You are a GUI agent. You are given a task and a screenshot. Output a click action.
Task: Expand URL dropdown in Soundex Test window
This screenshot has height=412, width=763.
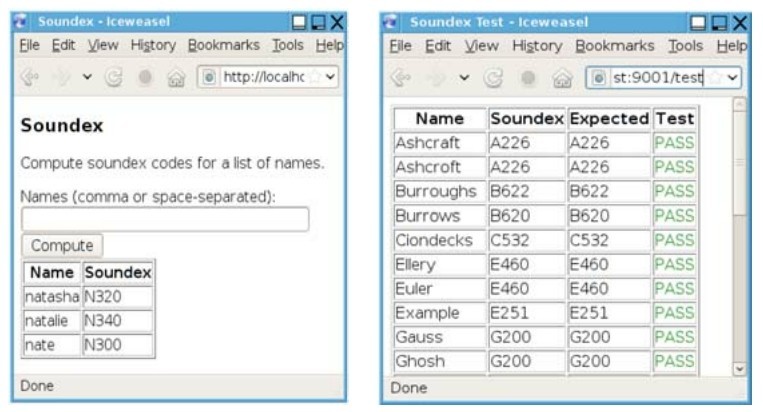[732, 78]
